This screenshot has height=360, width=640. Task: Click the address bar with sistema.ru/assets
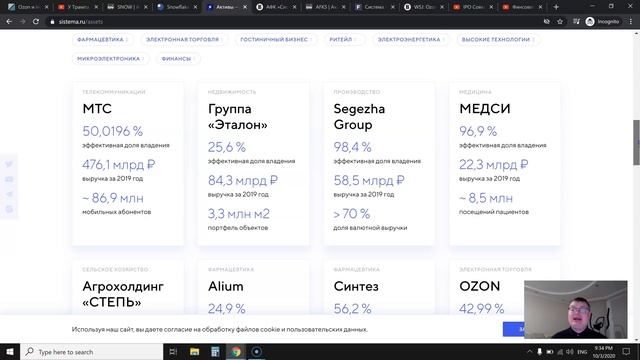(294, 22)
